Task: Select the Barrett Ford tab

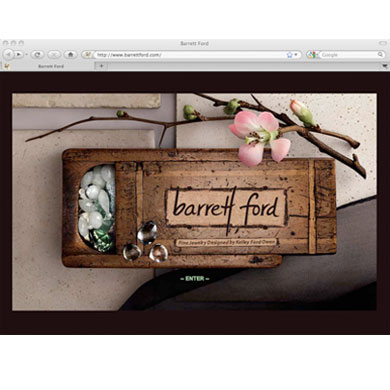Action: click(51, 66)
